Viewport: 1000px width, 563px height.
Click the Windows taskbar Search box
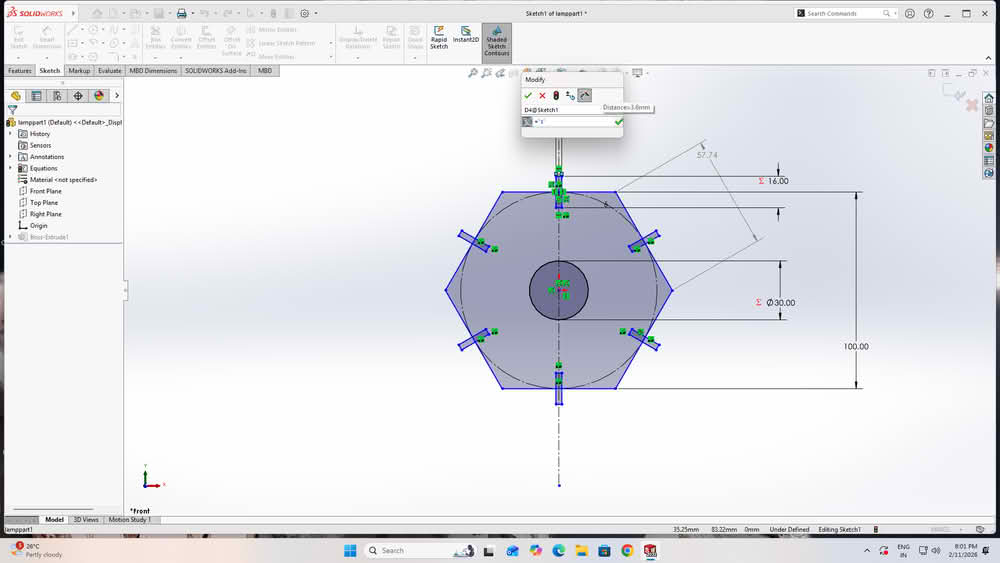pos(420,551)
